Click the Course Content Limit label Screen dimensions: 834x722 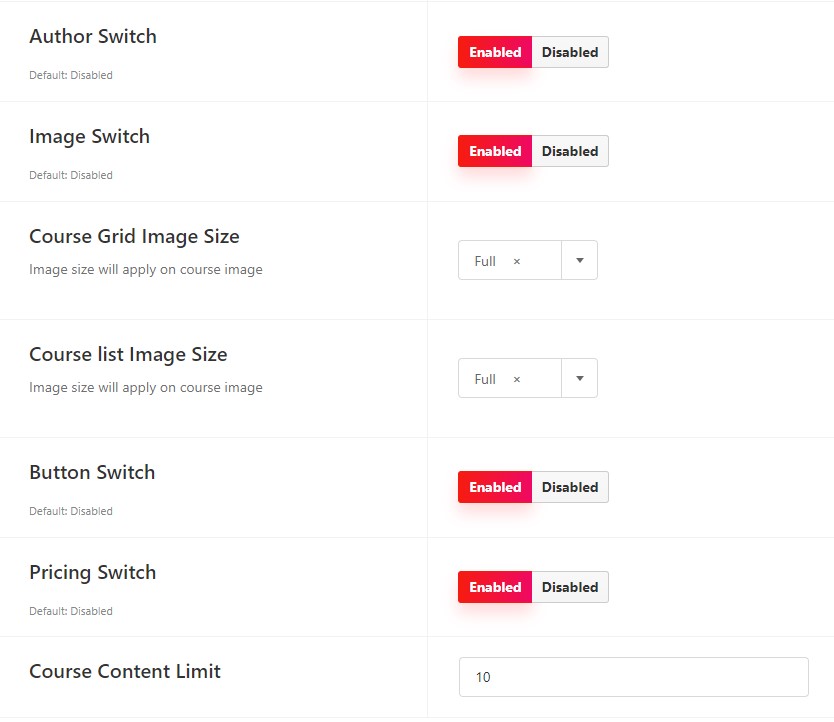(x=125, y=671)
